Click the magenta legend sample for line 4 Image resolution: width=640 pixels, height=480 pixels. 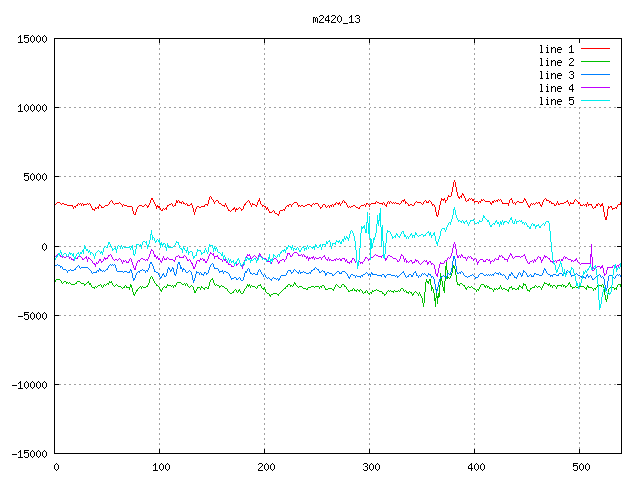[596, 88]
